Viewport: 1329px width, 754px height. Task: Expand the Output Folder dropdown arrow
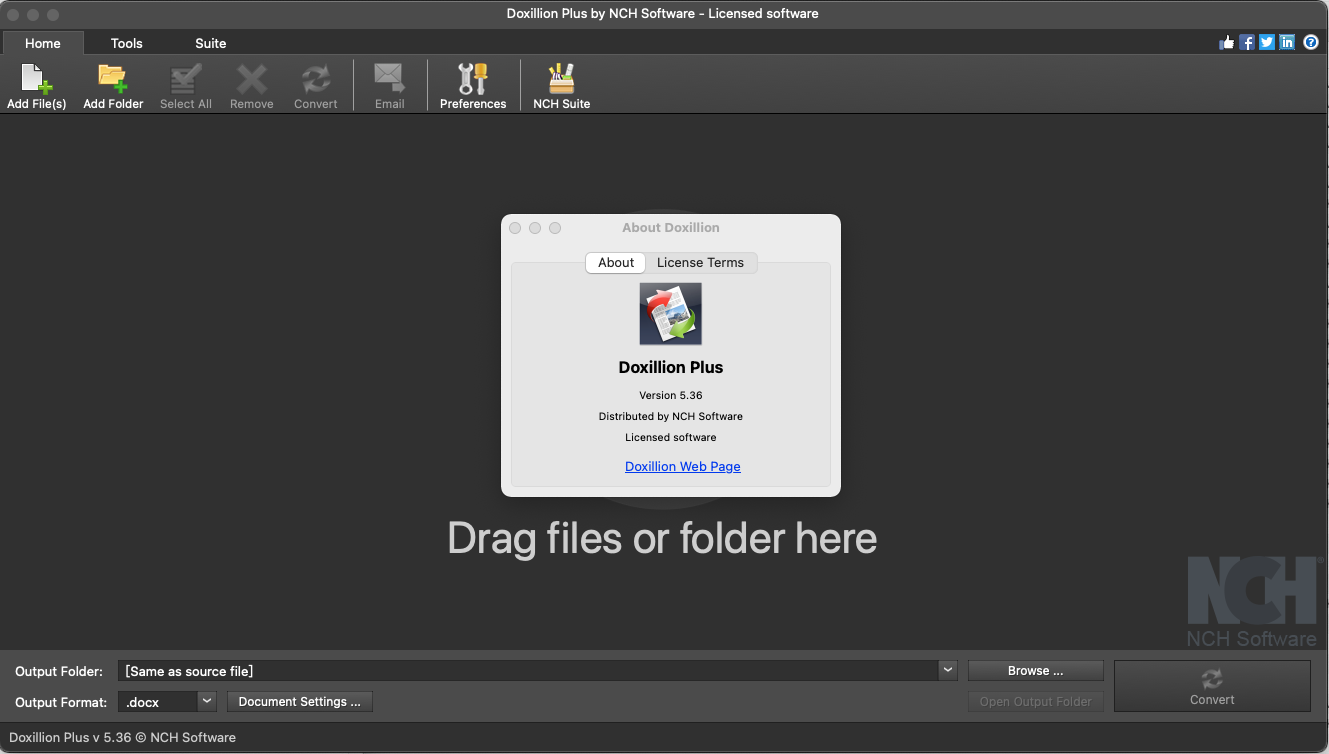coord(946,670)
